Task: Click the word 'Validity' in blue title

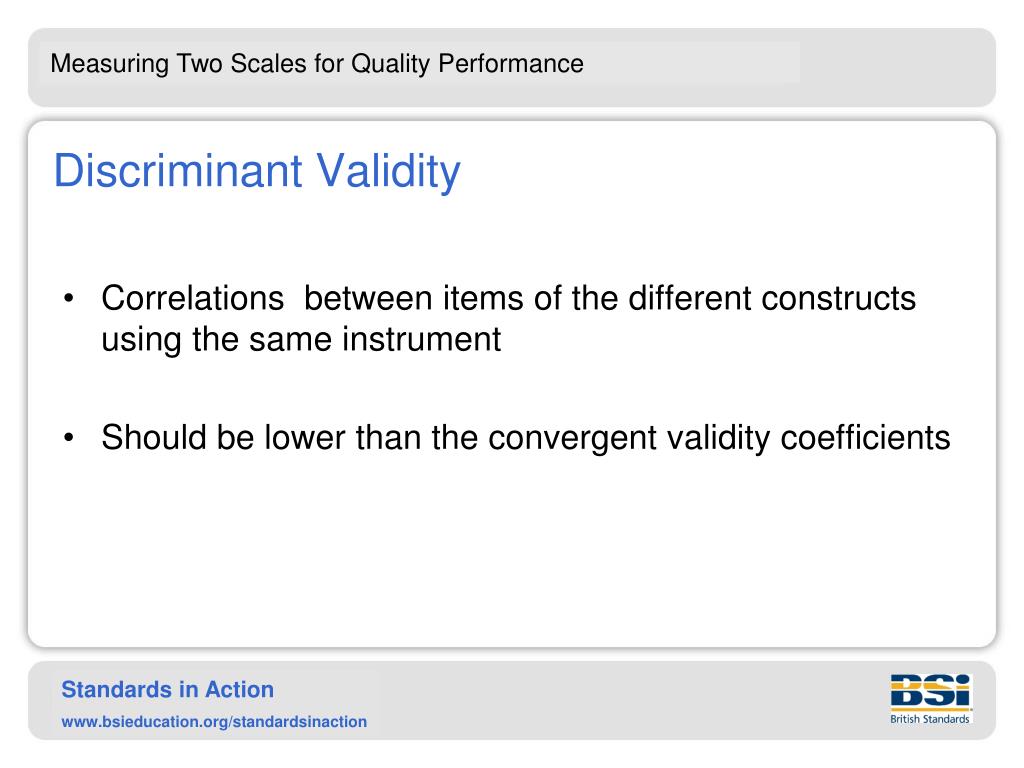Action: (389, 171)
